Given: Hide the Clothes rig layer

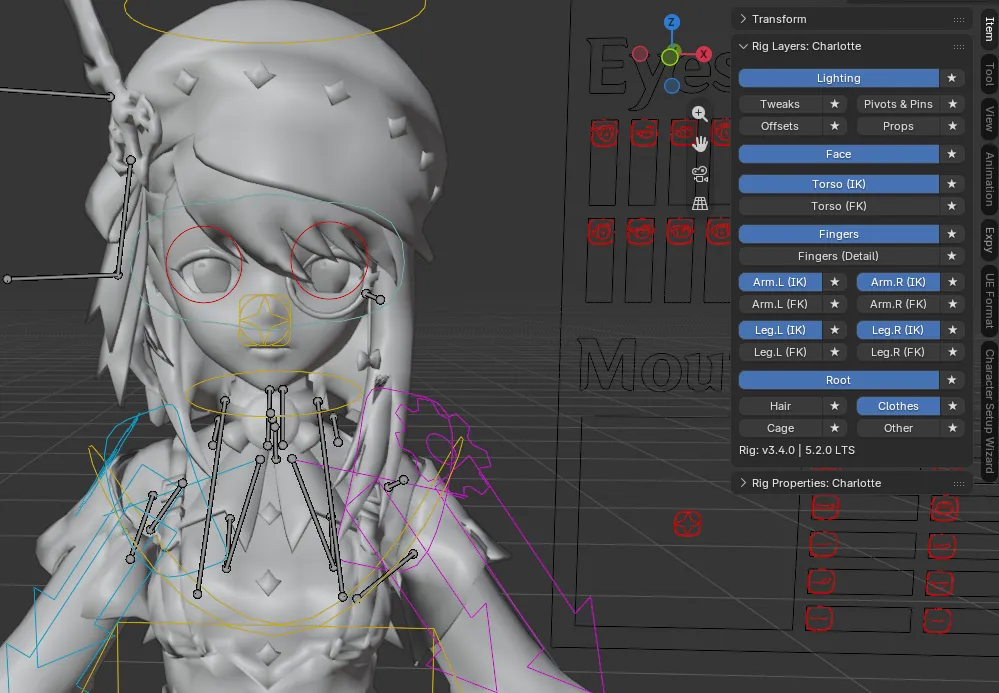Looking at the screenshot, I should pyautogui.click(x=898, y=406).
